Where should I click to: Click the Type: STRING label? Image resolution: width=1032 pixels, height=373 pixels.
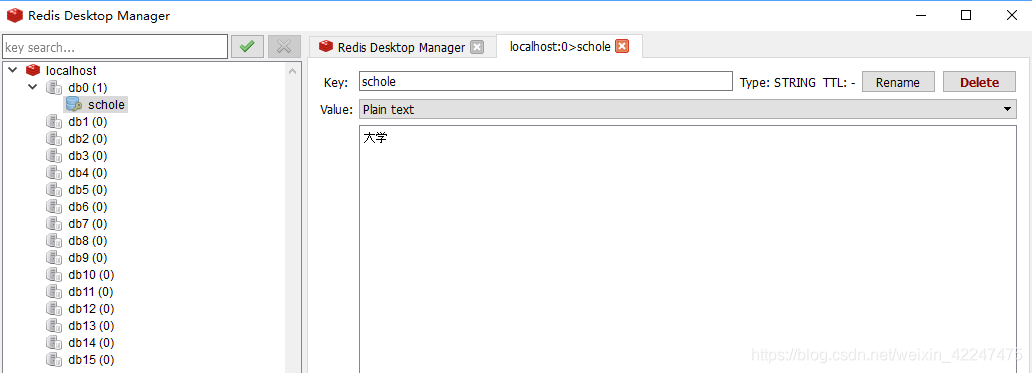coord(778,82)
